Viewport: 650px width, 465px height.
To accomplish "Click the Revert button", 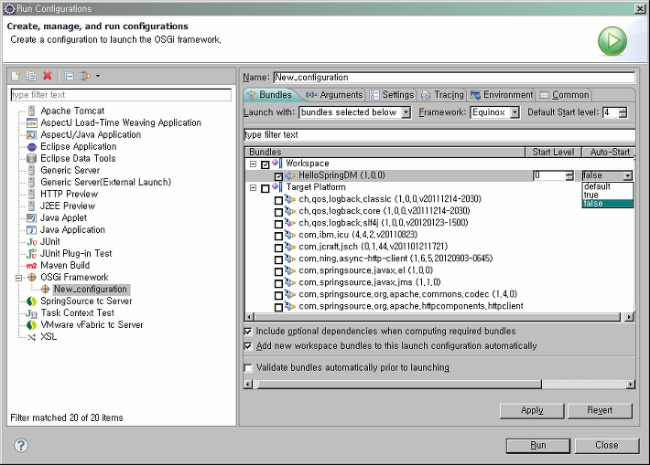I will click(599, 411).
